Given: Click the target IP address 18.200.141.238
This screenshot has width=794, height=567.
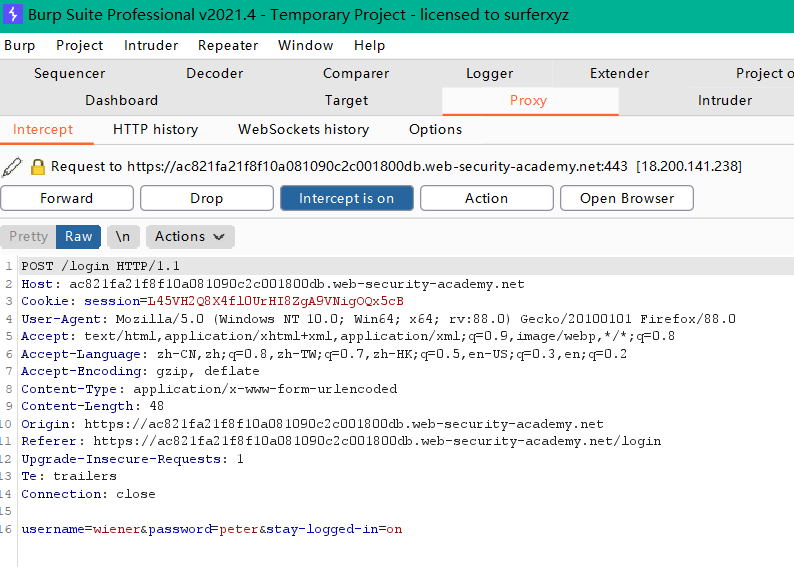Looking at the screenshot, I should 689,167.
